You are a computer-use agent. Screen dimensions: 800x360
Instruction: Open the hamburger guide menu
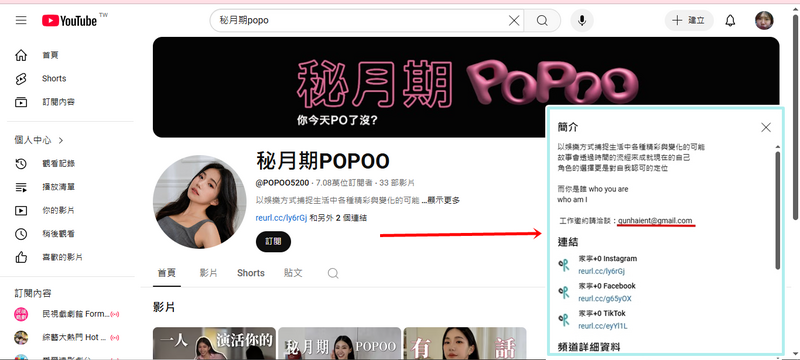(21, 20)
